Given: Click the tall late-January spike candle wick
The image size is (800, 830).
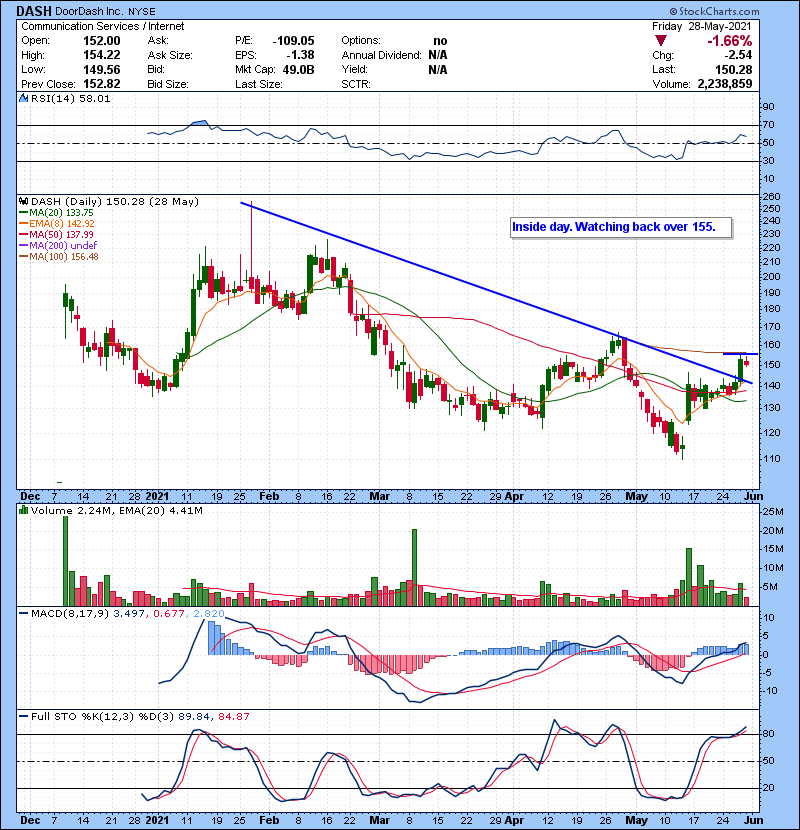Looking at the screenshot, I should pos(251,238).
